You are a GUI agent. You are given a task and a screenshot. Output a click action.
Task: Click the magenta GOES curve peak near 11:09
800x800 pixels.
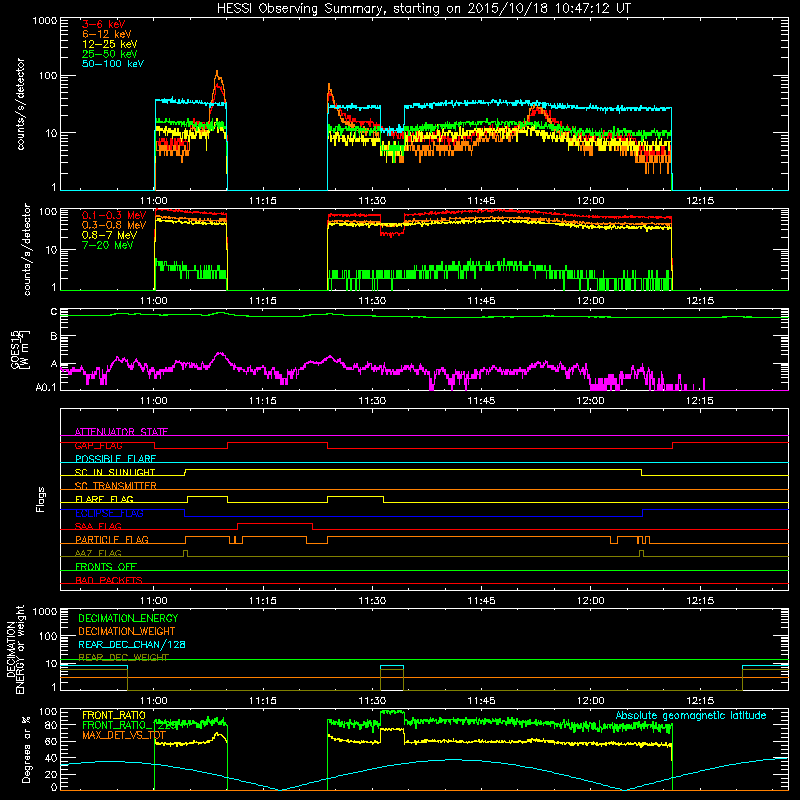tap(220, 353)
